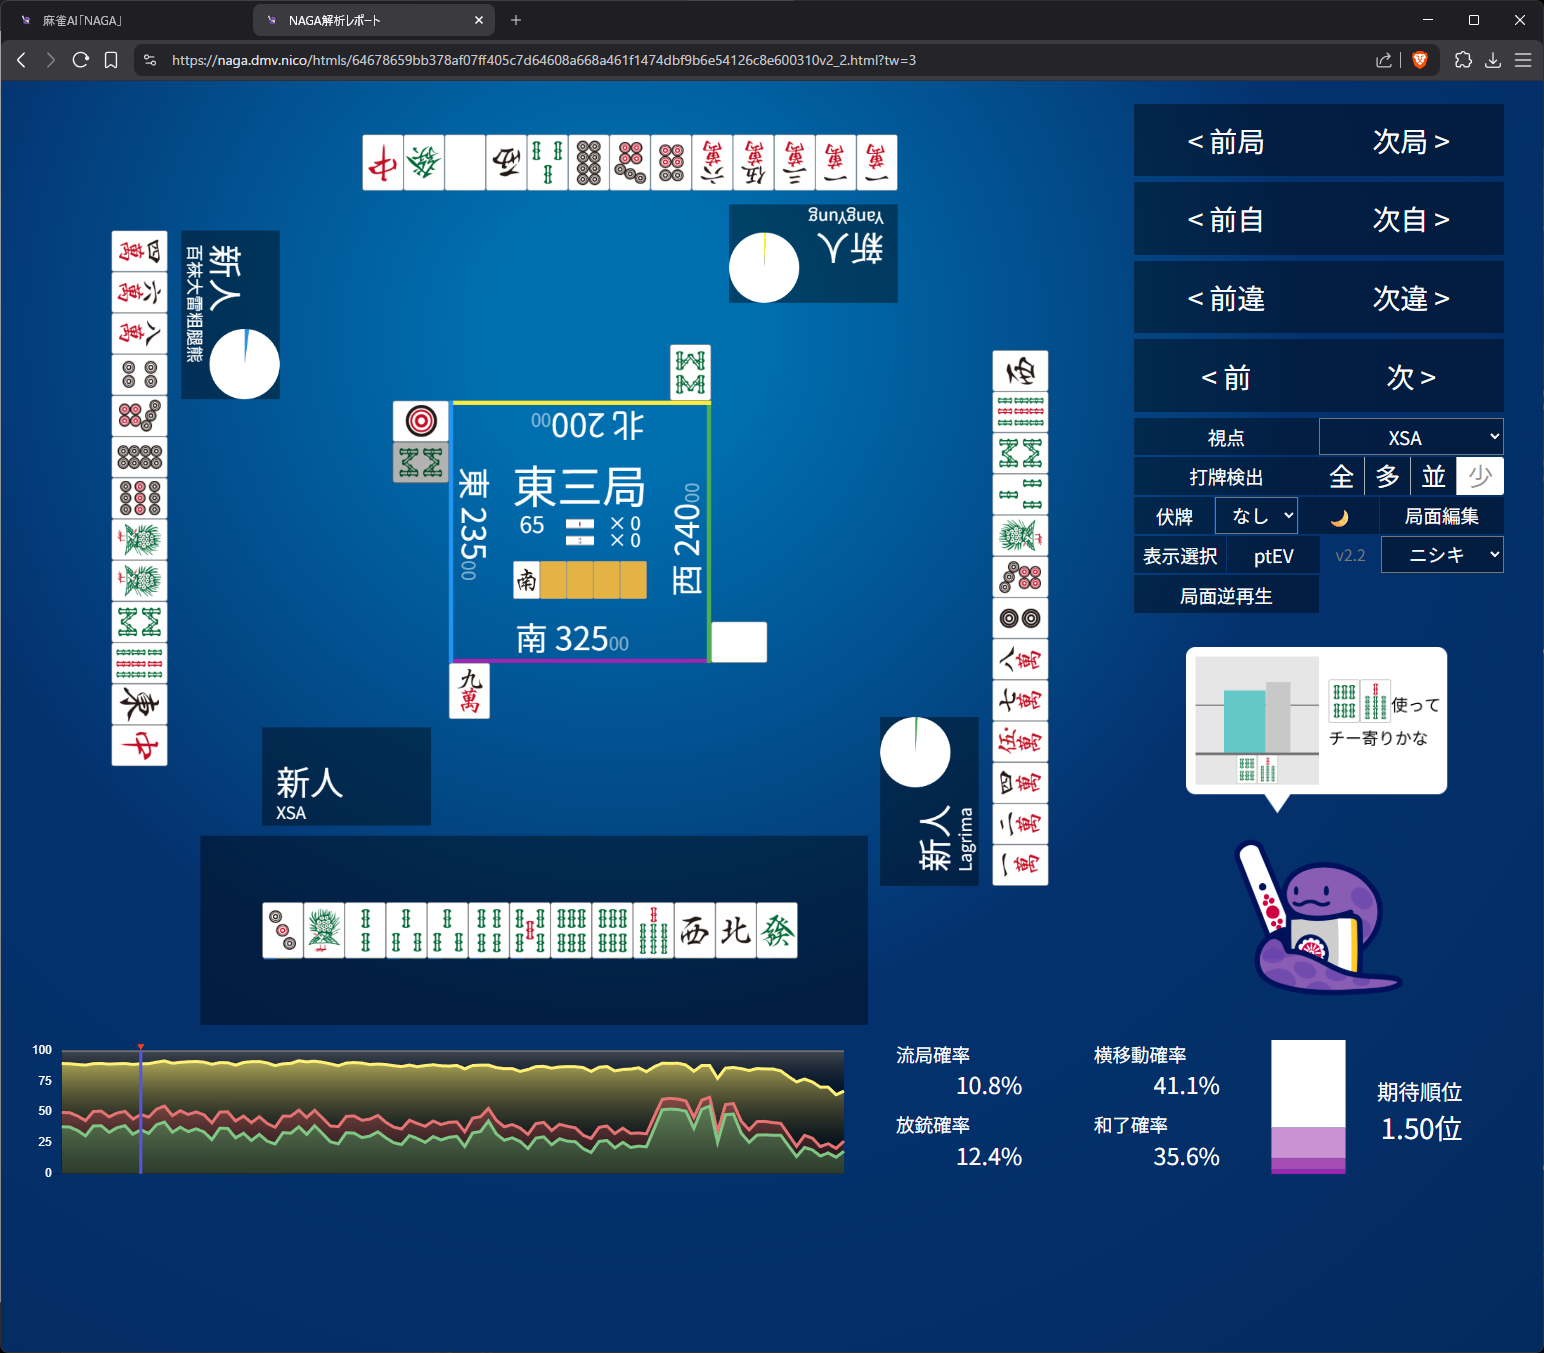Toggle dark mode with the moon icon
Image resolution: width=1544 pixels, height=1353 pixels.
tap(1339, 517)
